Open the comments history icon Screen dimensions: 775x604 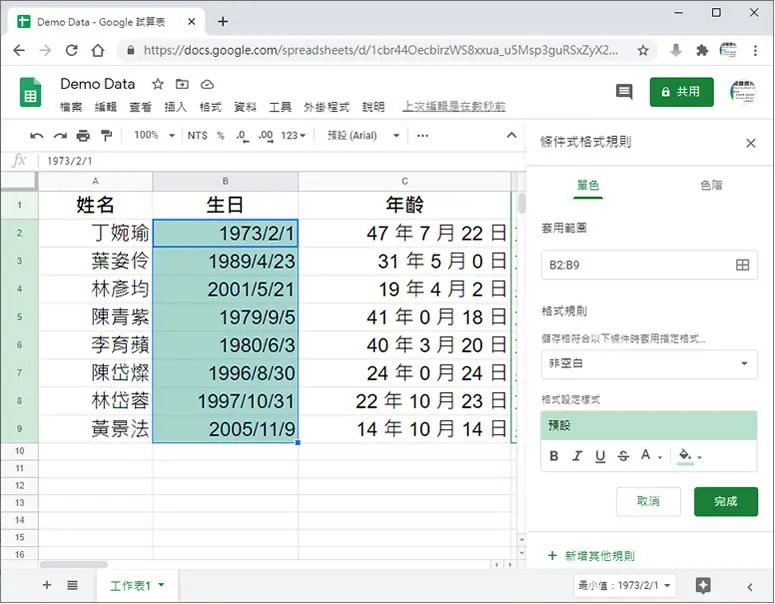coord(624,91)
